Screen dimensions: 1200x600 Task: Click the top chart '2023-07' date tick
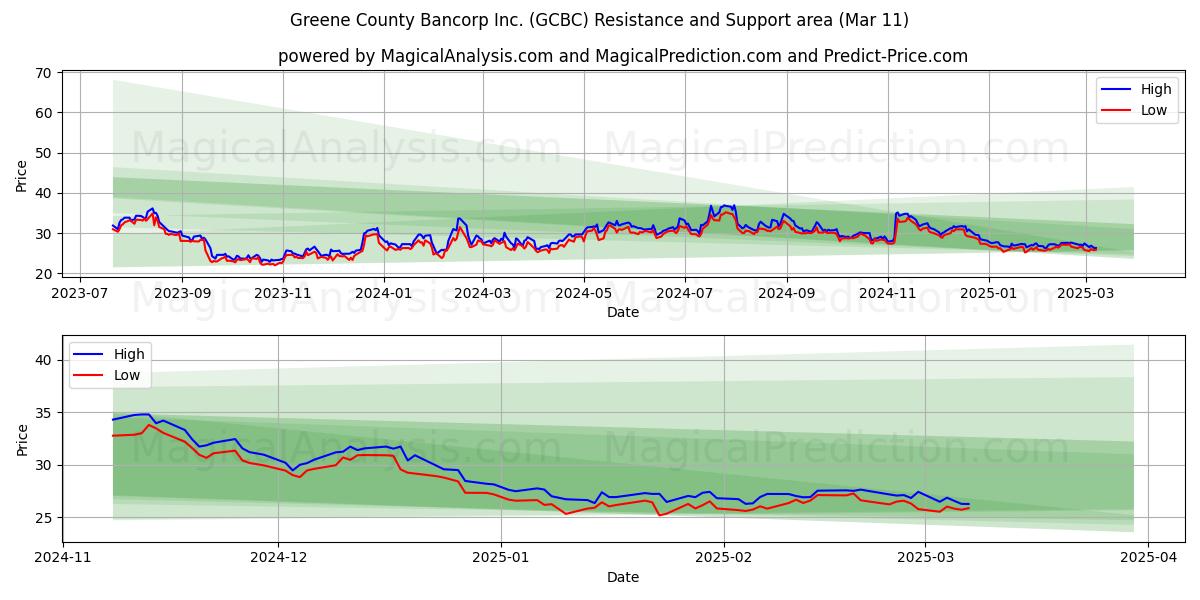pos(79,294)
